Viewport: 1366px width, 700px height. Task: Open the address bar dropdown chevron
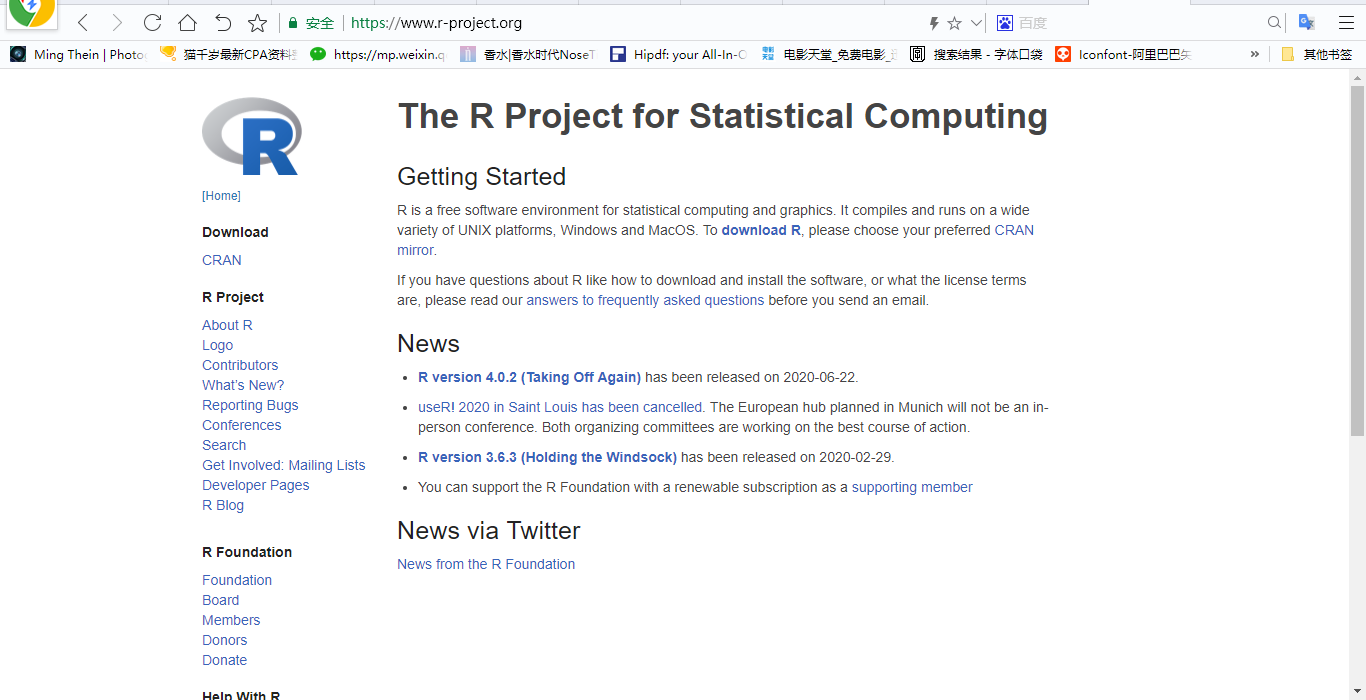[x=976, y=23]
